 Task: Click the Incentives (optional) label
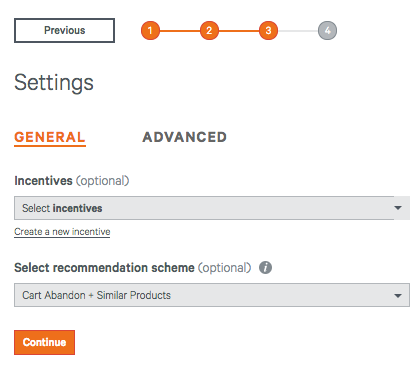point(72,181)
